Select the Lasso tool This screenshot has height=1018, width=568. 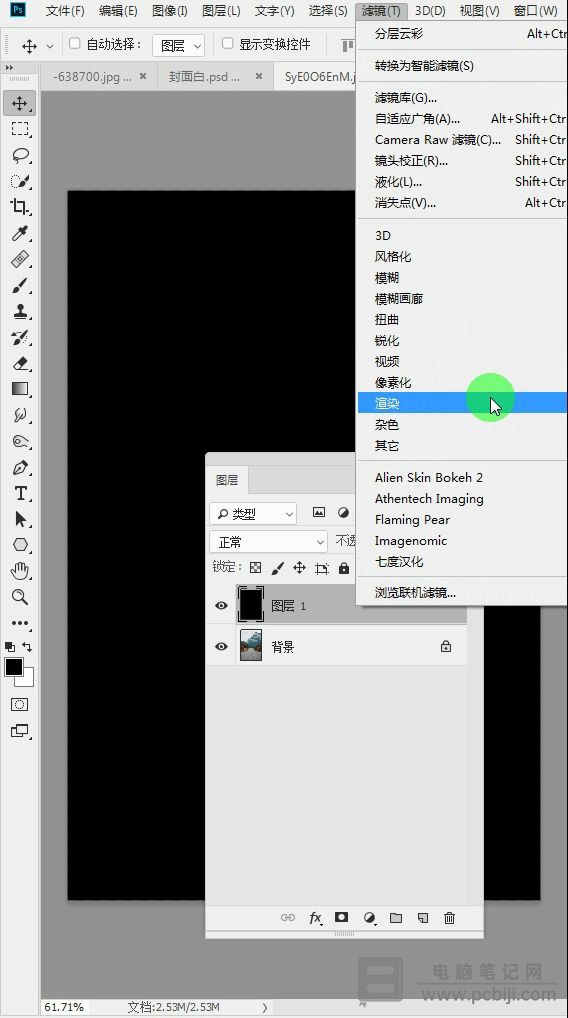coord(19,155)
